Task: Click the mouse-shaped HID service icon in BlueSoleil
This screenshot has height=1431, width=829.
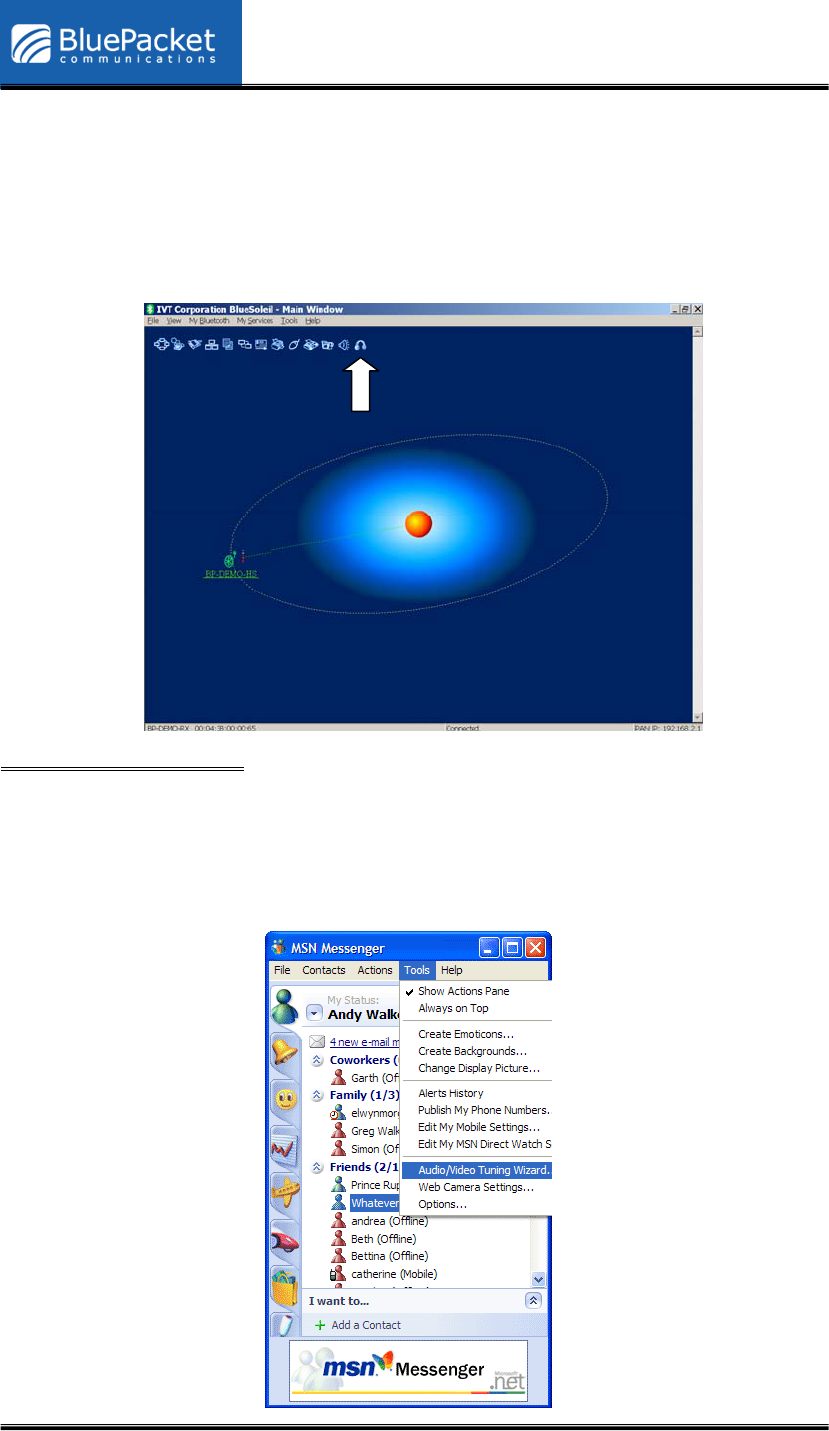Action: pos(295,345)
